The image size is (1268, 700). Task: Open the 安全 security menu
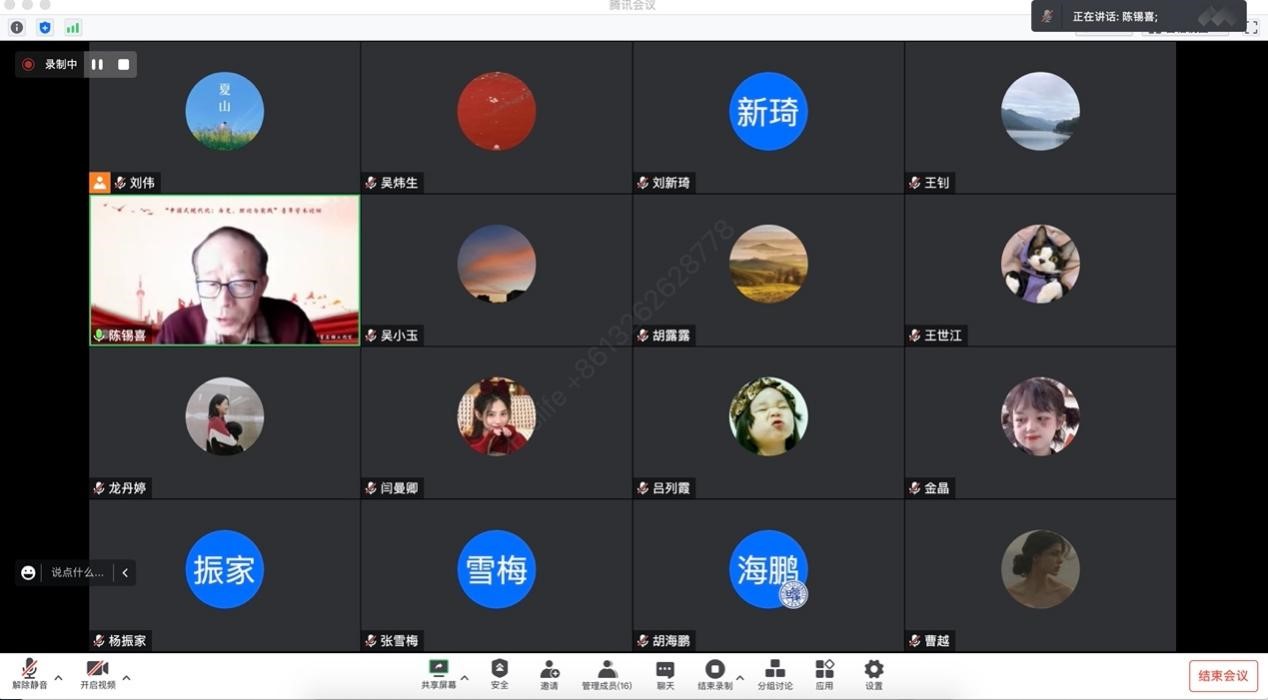[x=499, y=673]
